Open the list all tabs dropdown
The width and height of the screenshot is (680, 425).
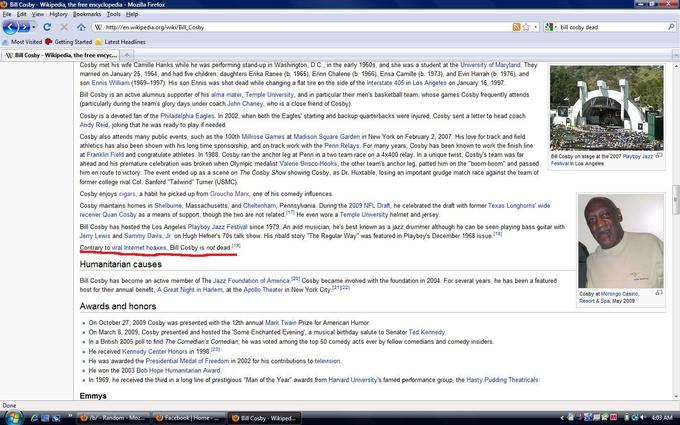[x=676, y=55]
